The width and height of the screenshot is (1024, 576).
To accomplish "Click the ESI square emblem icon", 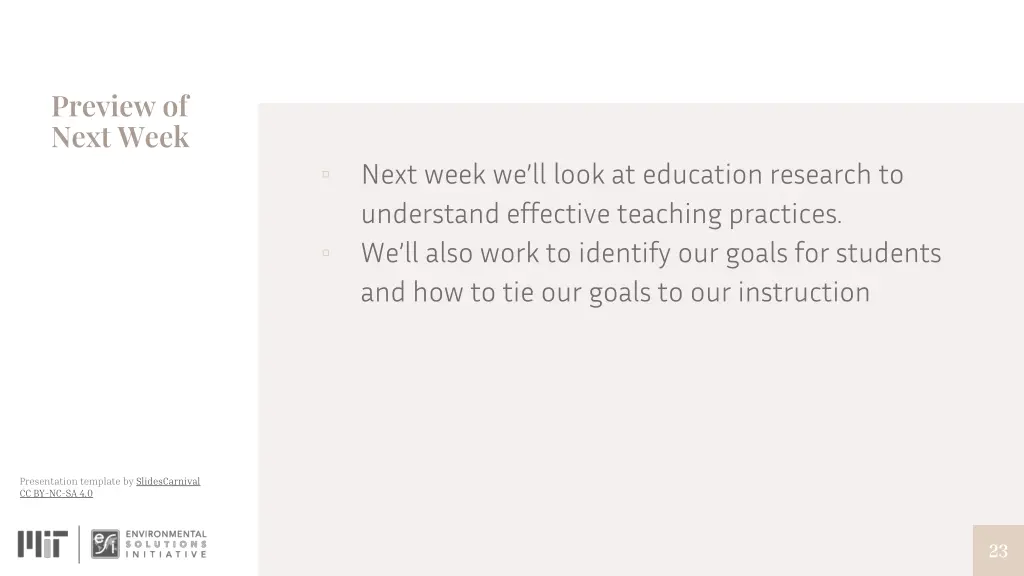I will [x=105, y=544].
